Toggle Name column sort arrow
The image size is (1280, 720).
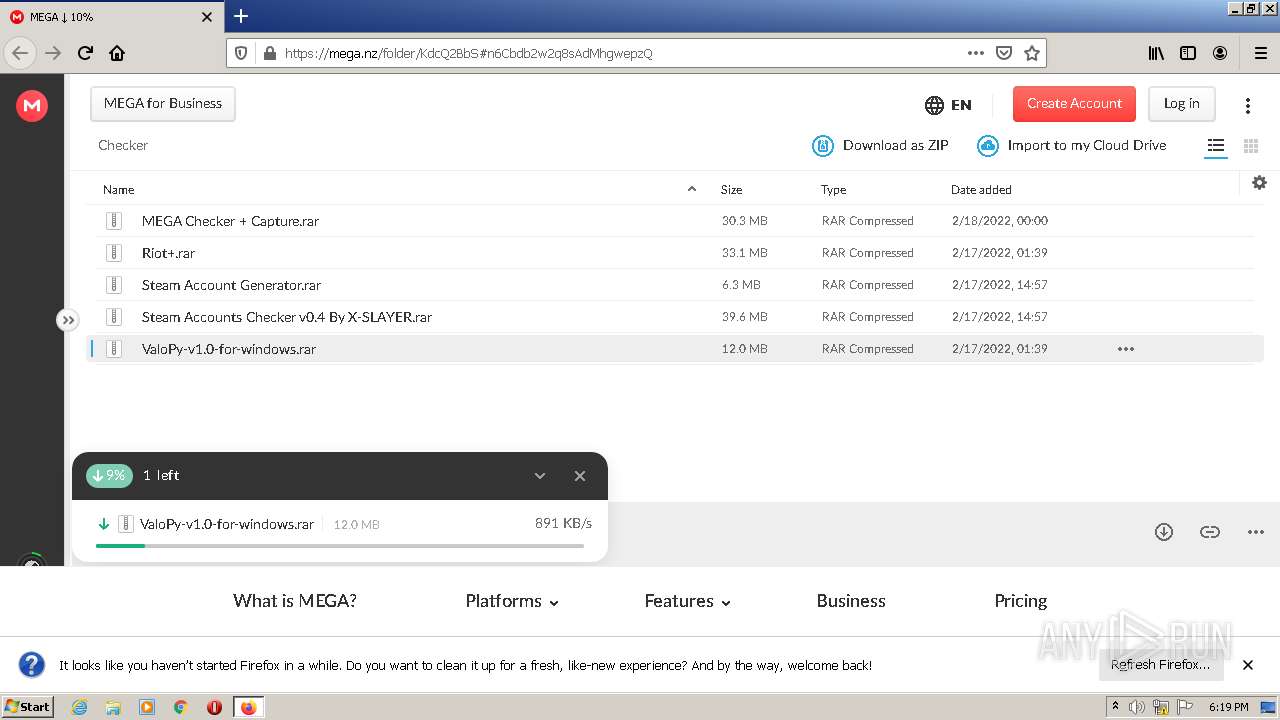click(691, 189)
